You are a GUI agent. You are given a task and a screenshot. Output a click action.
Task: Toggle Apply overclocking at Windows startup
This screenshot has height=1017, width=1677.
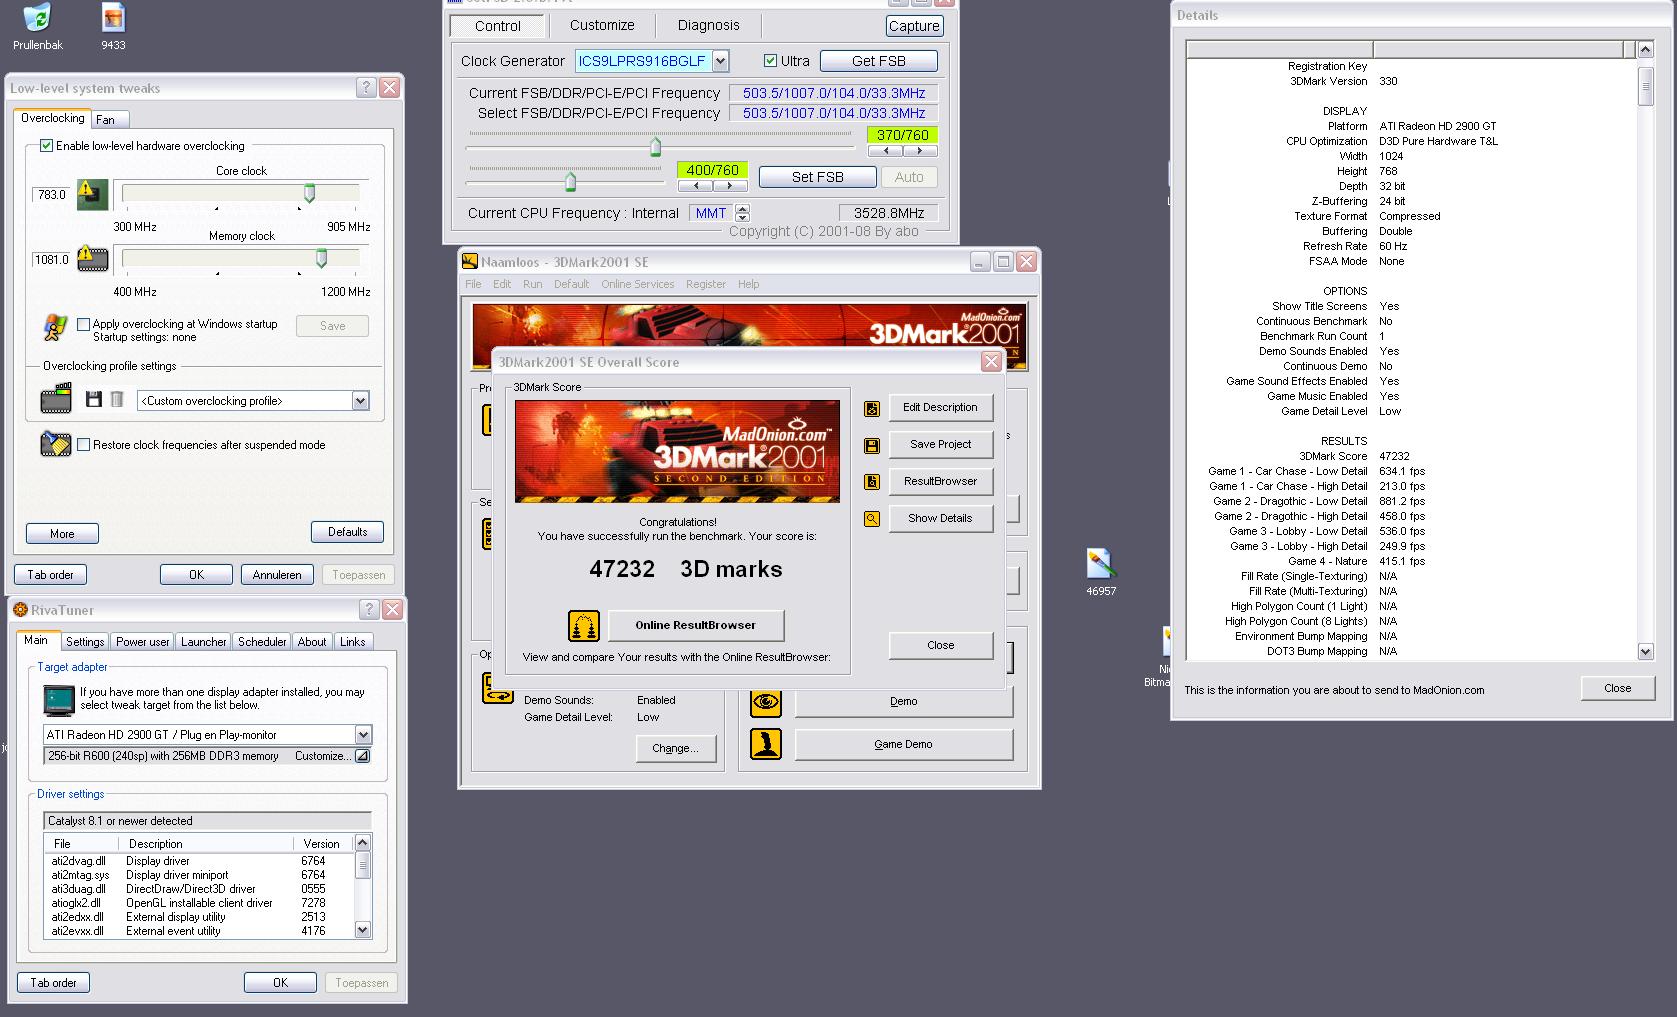(84, 324)
